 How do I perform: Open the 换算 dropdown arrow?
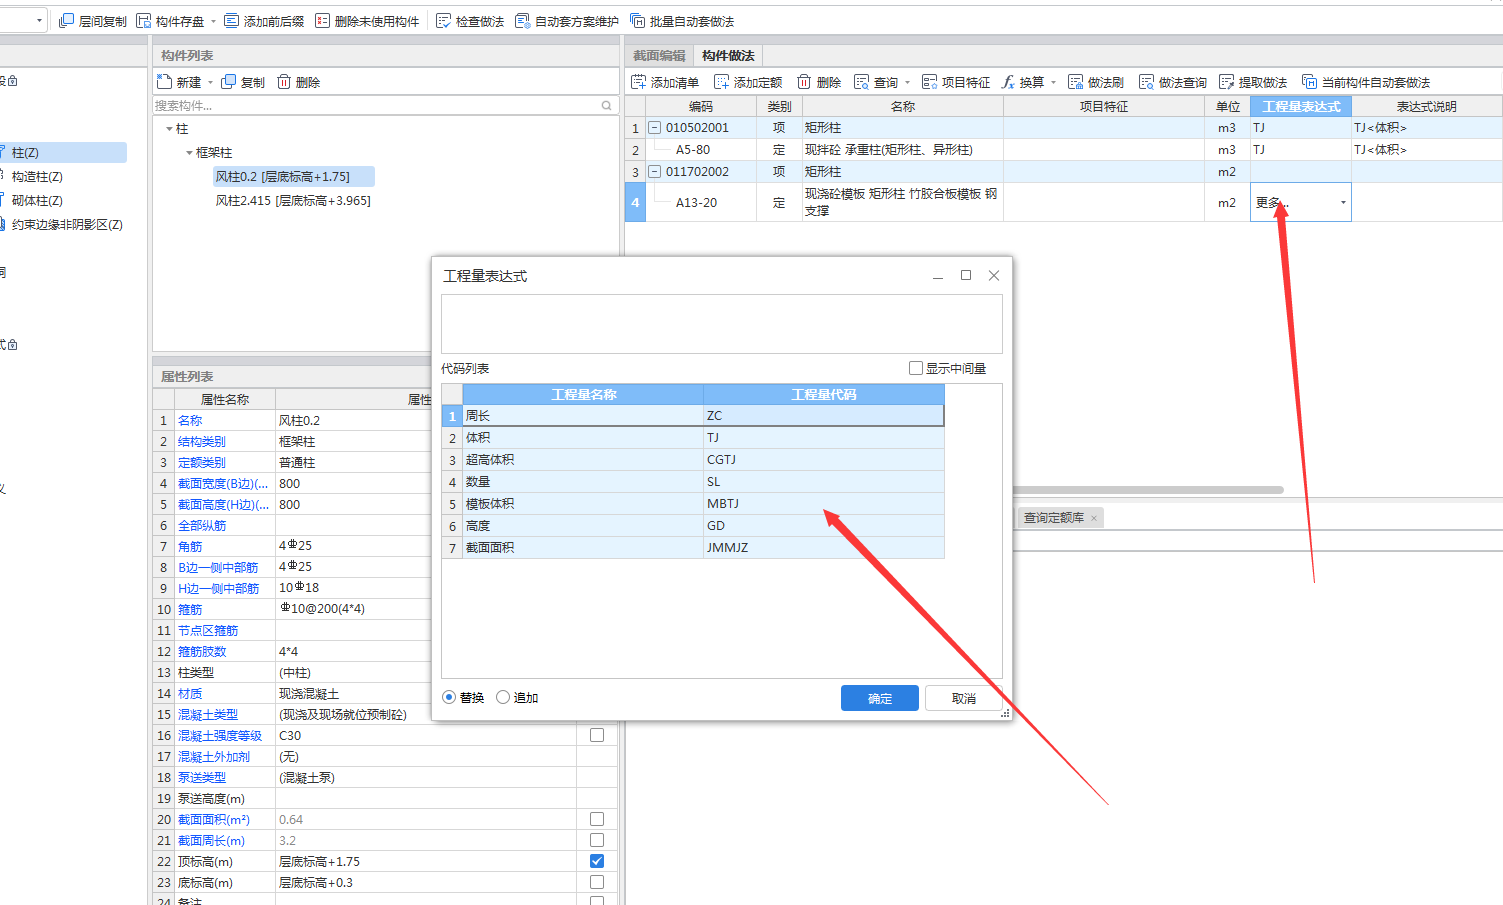tap(1053, 82)
